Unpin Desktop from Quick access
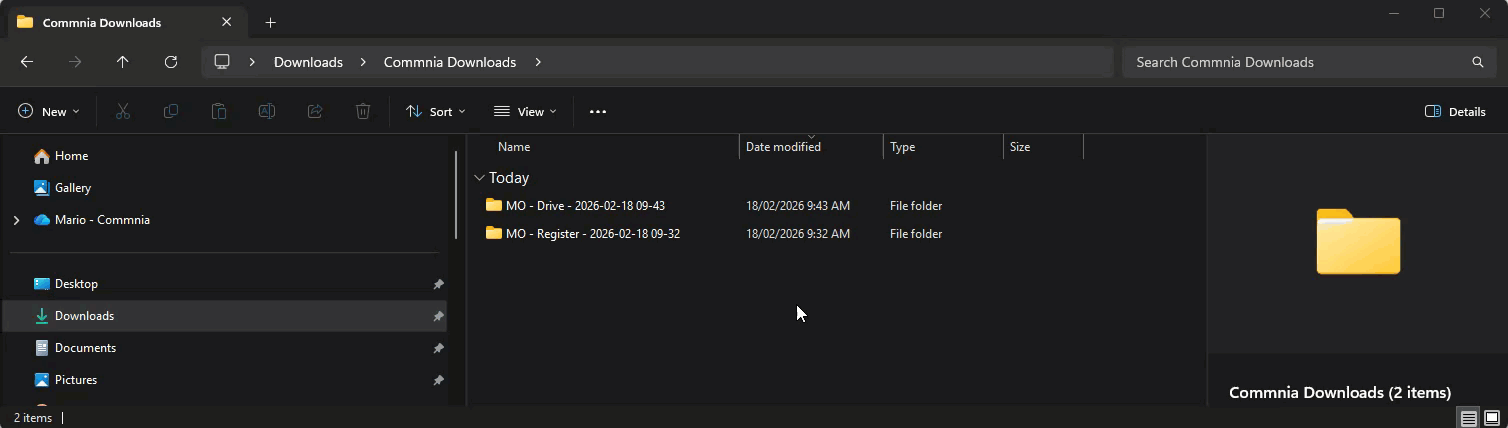Image resolution: width=1508 pixels, height=428 pixels. 438,284
